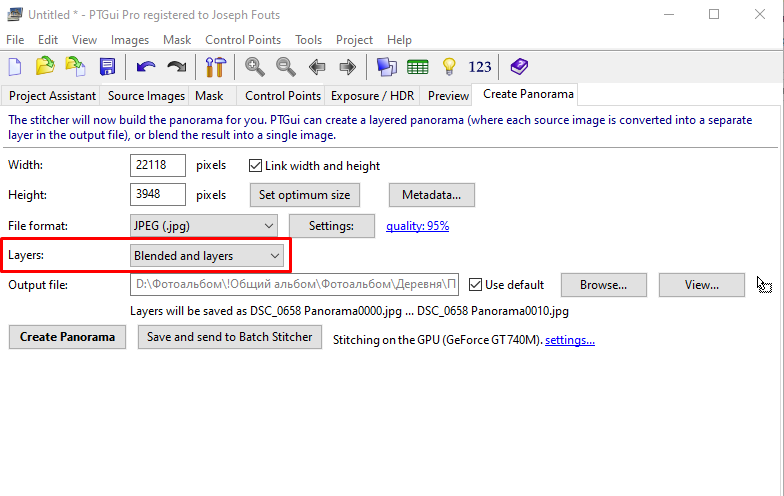Switch to the Exposure / HDR tab

coord(372,96)
